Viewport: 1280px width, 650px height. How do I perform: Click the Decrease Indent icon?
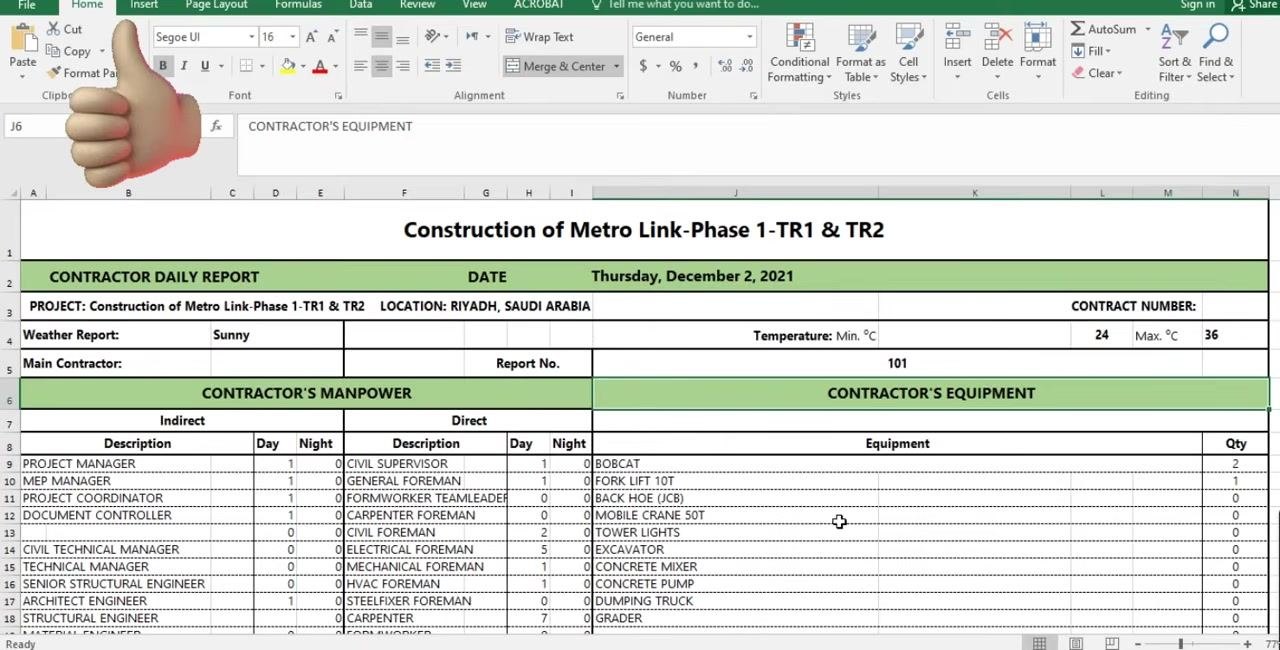[432, 66]
